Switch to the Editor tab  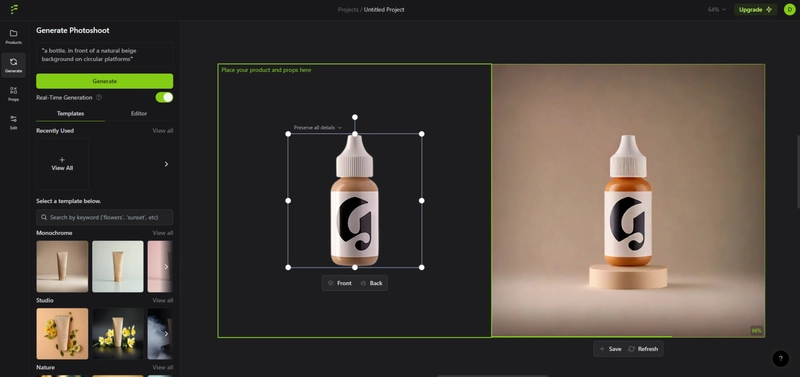tap(139, 114)
